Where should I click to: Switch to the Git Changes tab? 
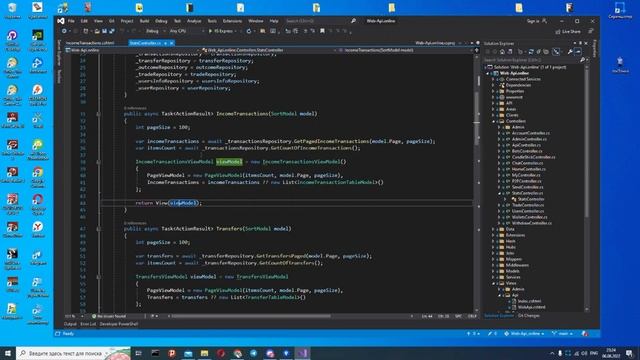(529, 316)
